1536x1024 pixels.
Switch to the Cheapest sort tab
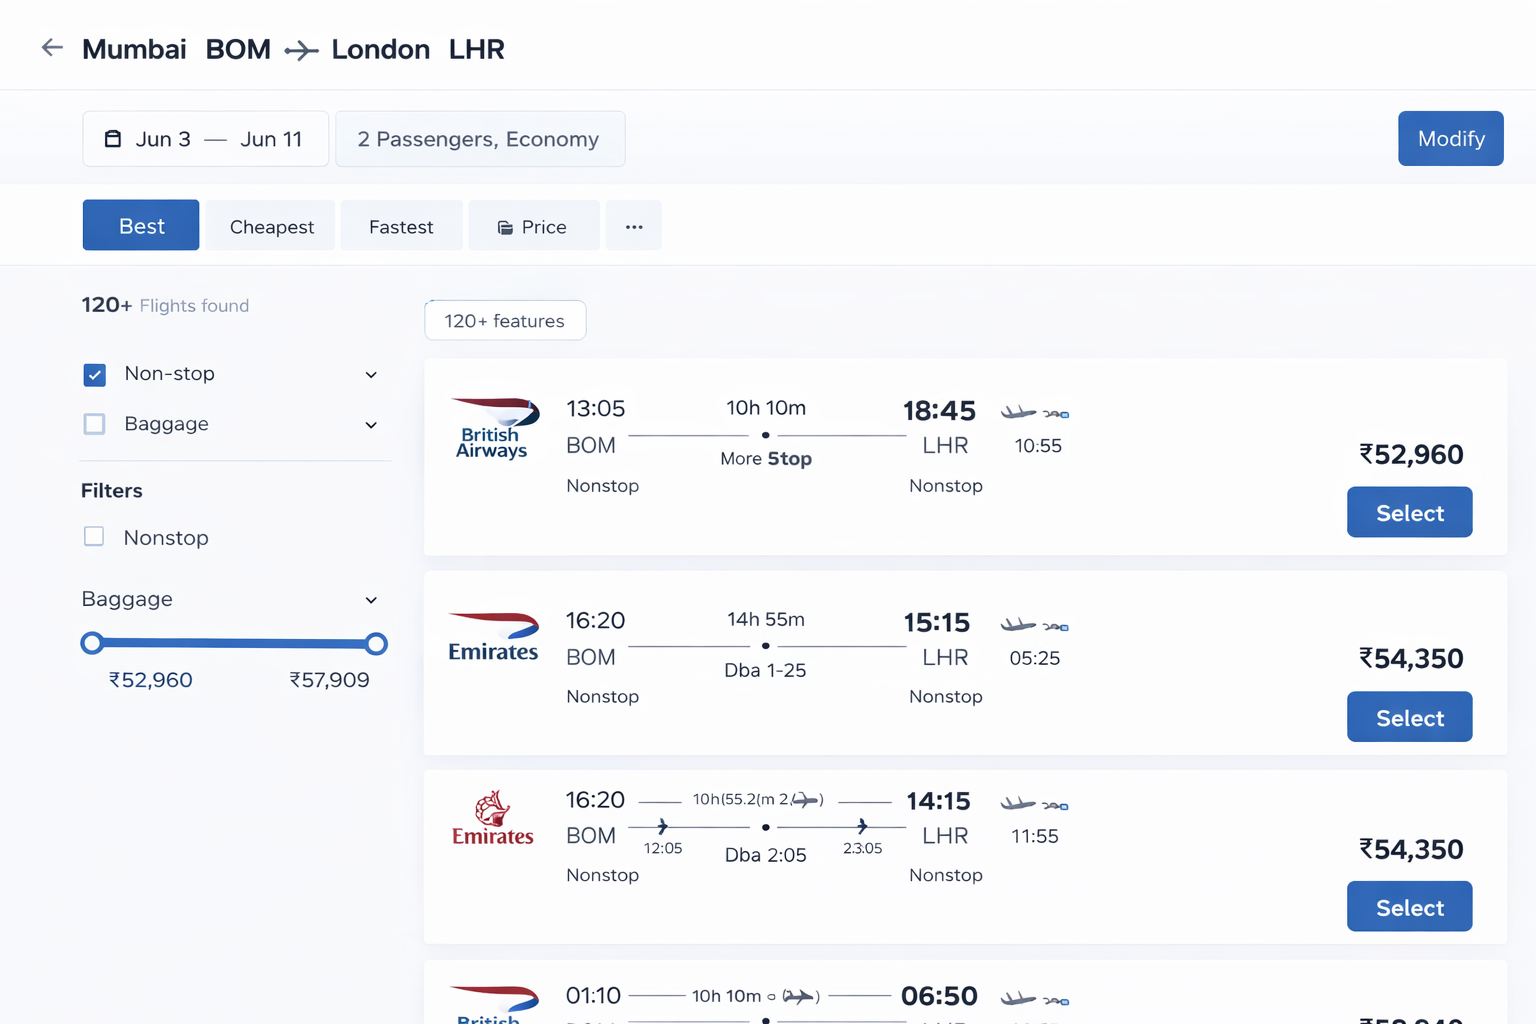pos(269,226)
